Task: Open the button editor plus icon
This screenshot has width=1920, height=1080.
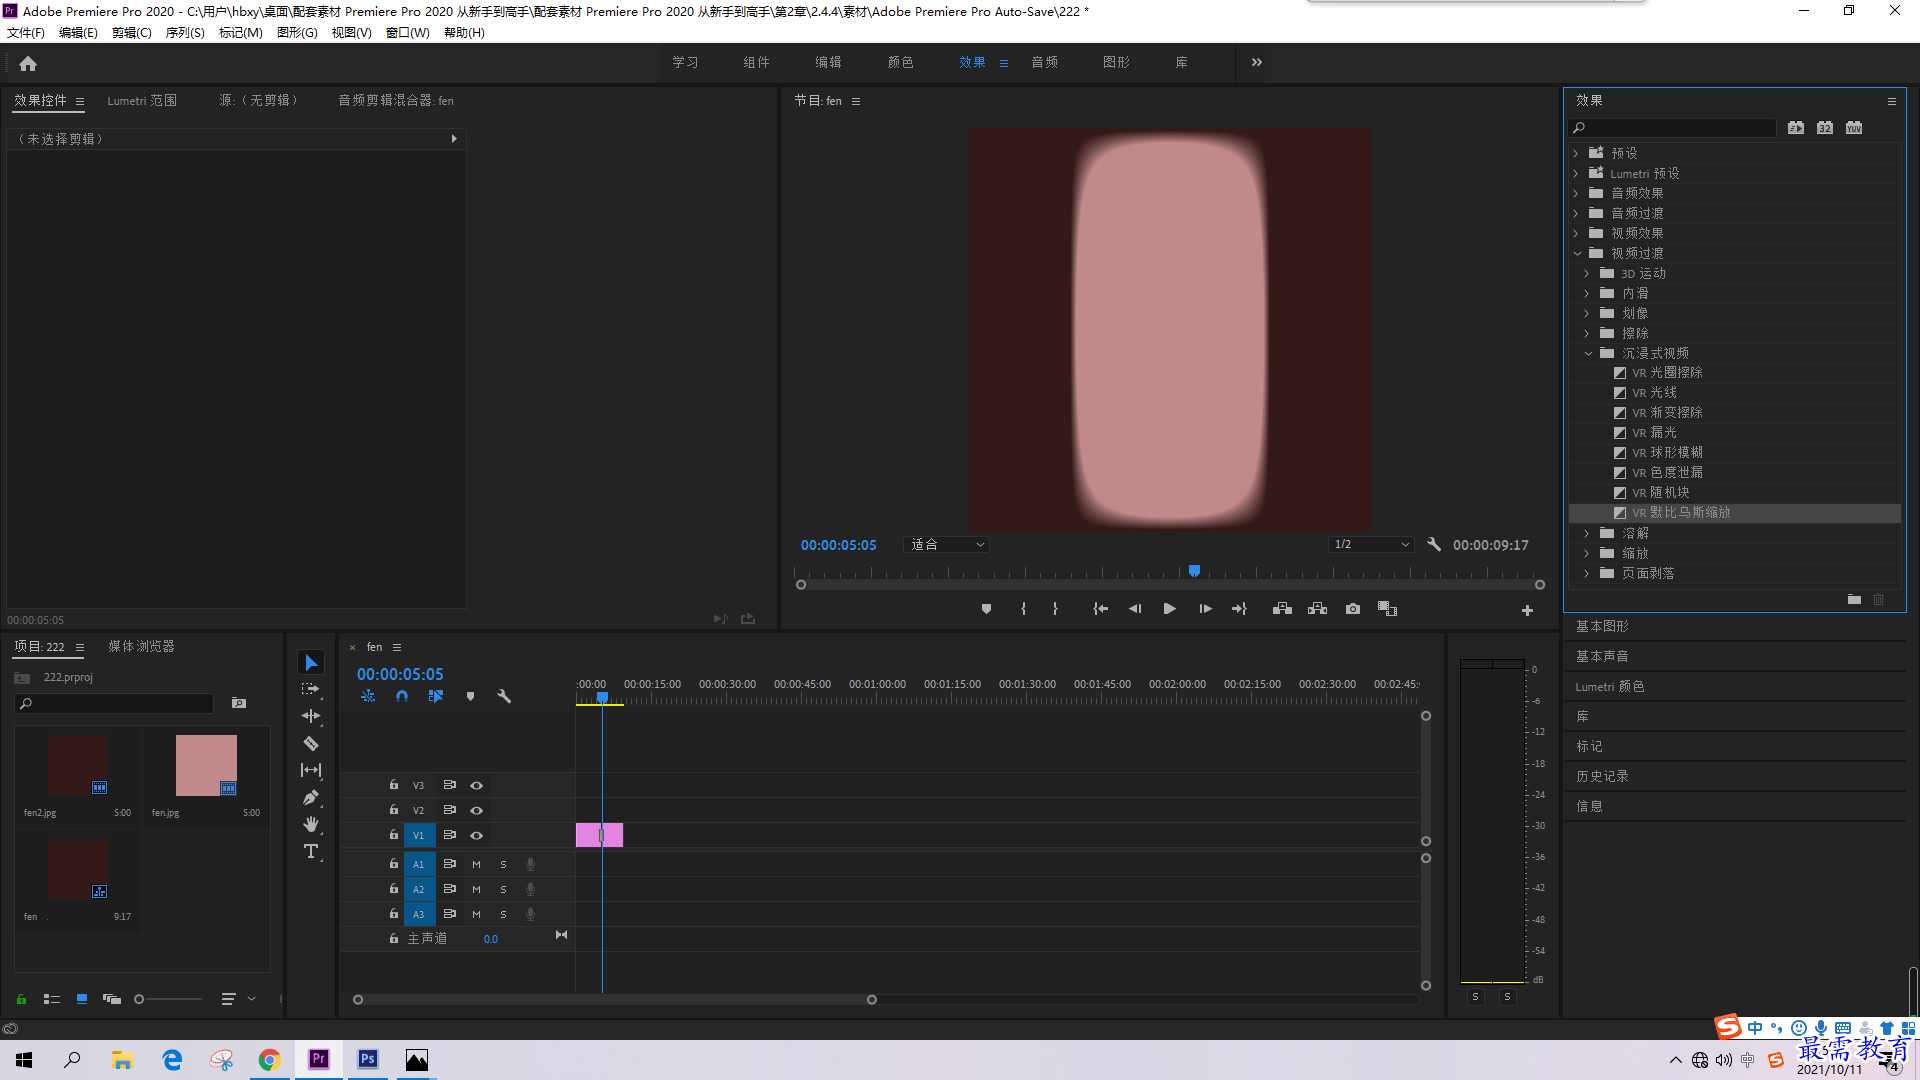Action: coord(1527,610)
